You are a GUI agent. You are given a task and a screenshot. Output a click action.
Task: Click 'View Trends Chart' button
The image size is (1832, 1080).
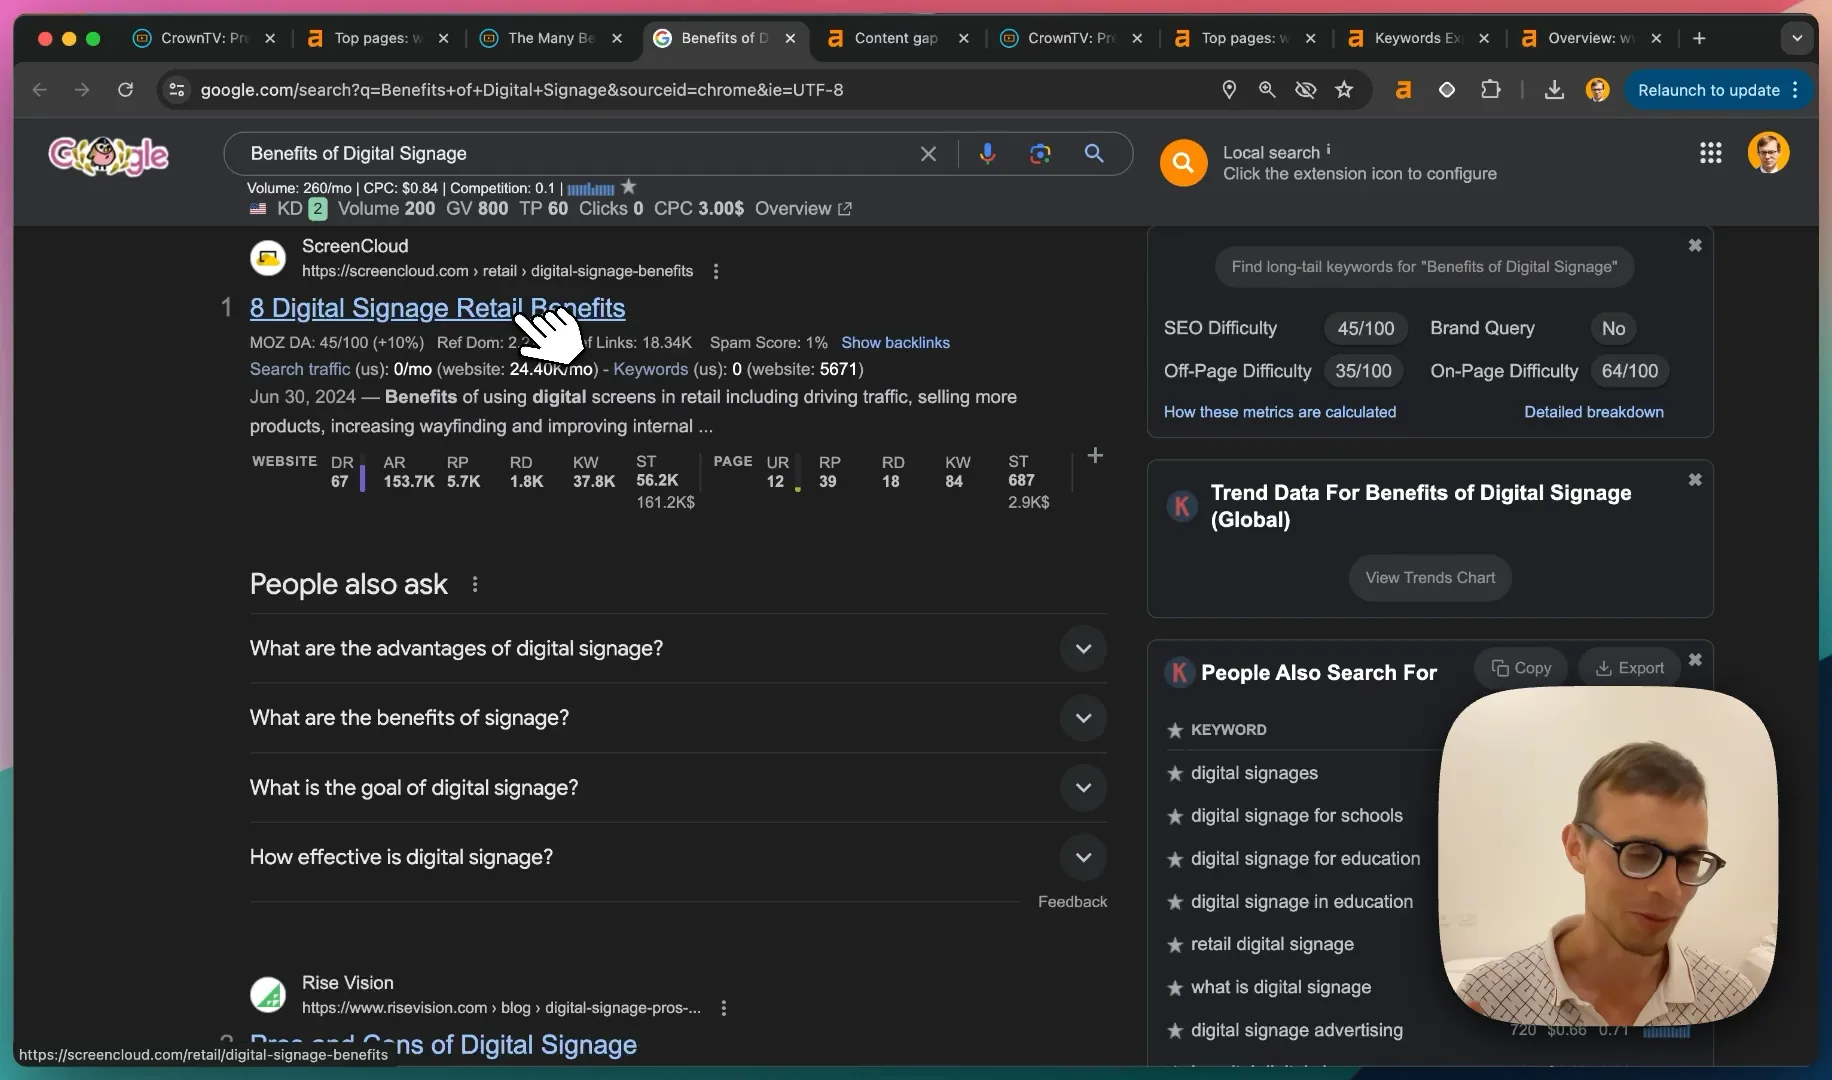coord(1430,578)
